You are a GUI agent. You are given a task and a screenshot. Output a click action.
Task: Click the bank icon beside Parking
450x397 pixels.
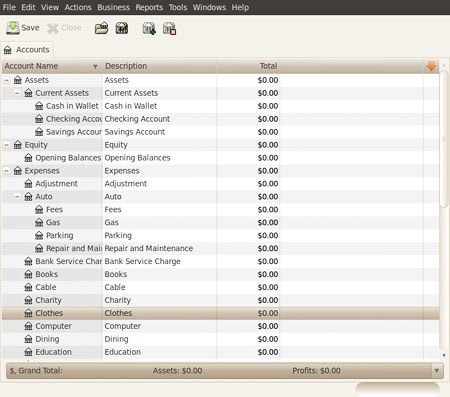[x=39, y=235]
